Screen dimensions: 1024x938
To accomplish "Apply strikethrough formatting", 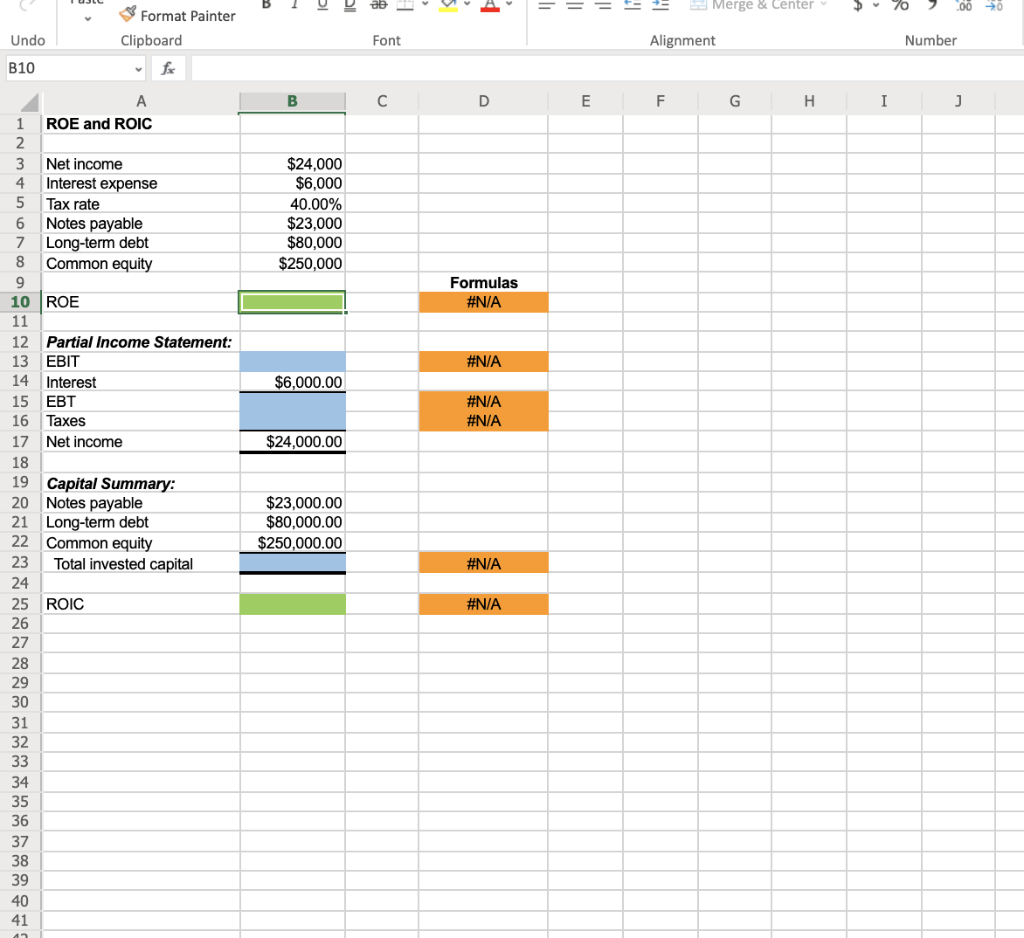I will [378, 6].
